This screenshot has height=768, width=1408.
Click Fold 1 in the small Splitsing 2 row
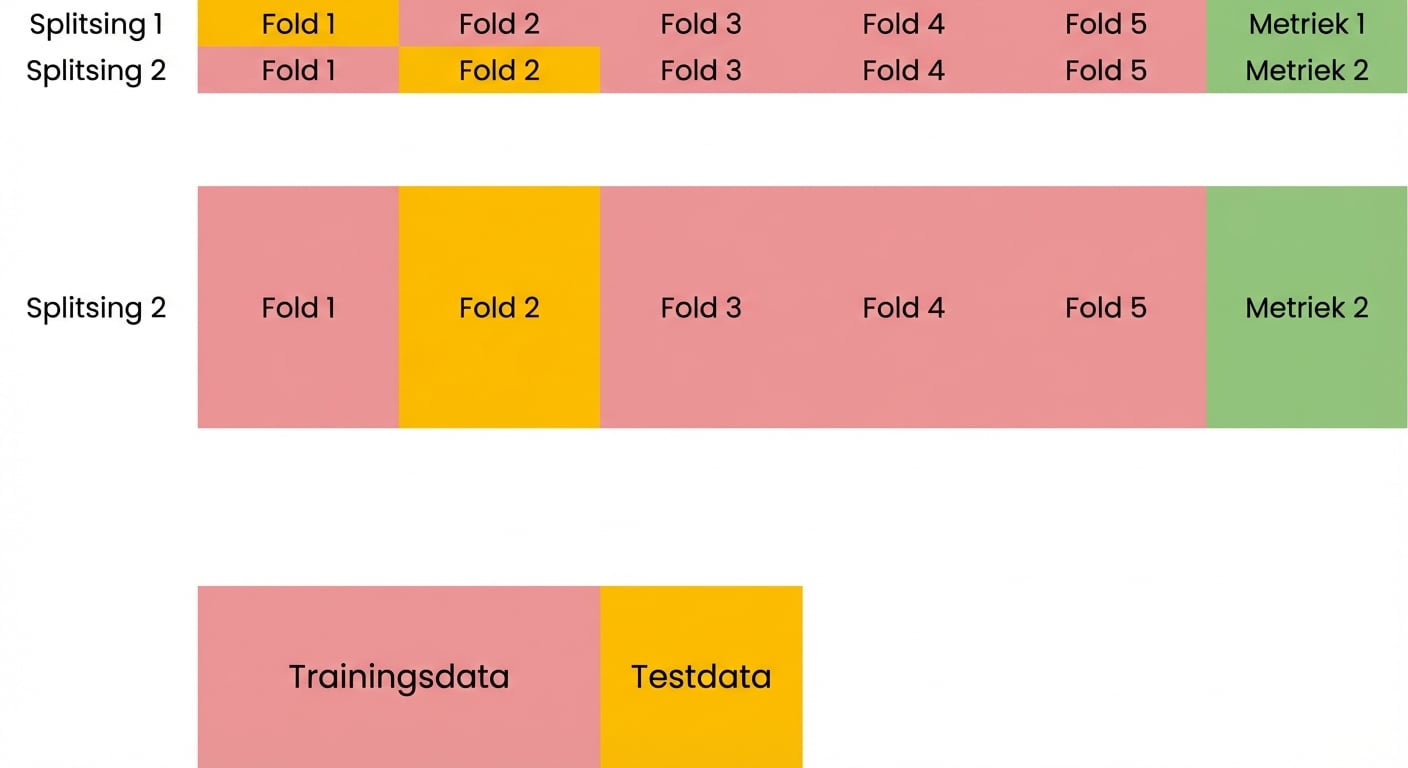point(298,70)
